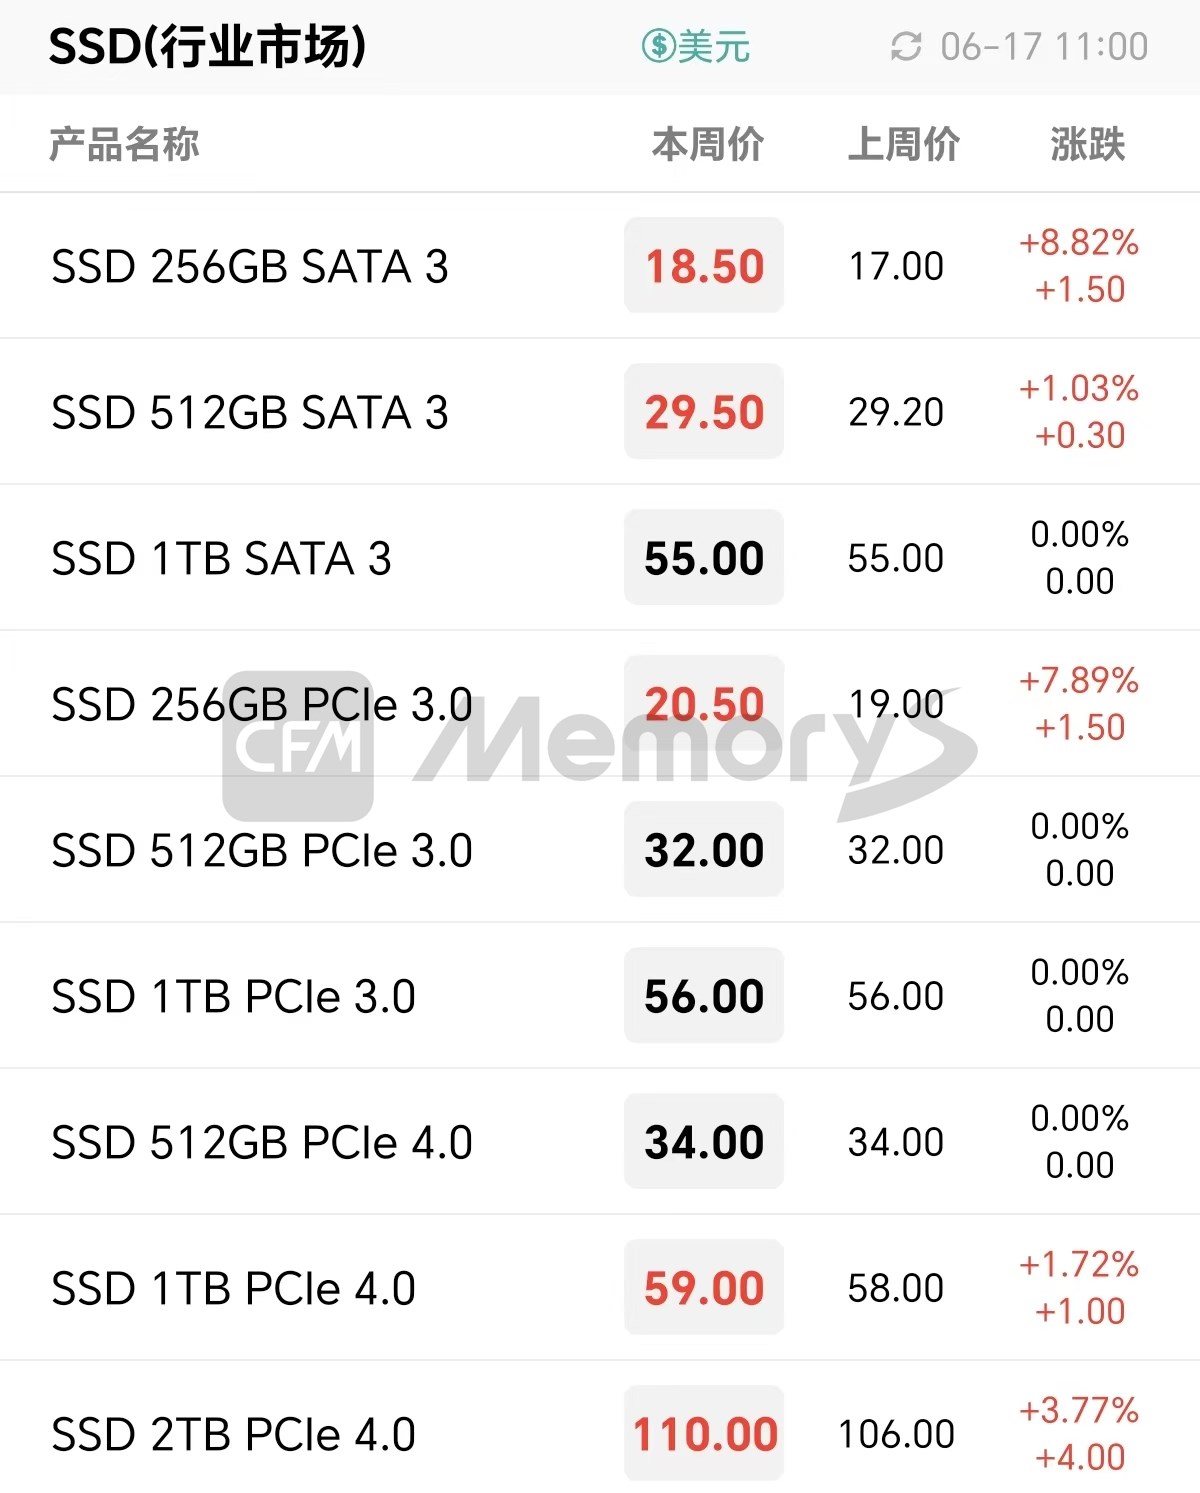Screen dimensions: 1200x1493
Task: Tap the 59.00 price badge
Action: point(704,1288)
